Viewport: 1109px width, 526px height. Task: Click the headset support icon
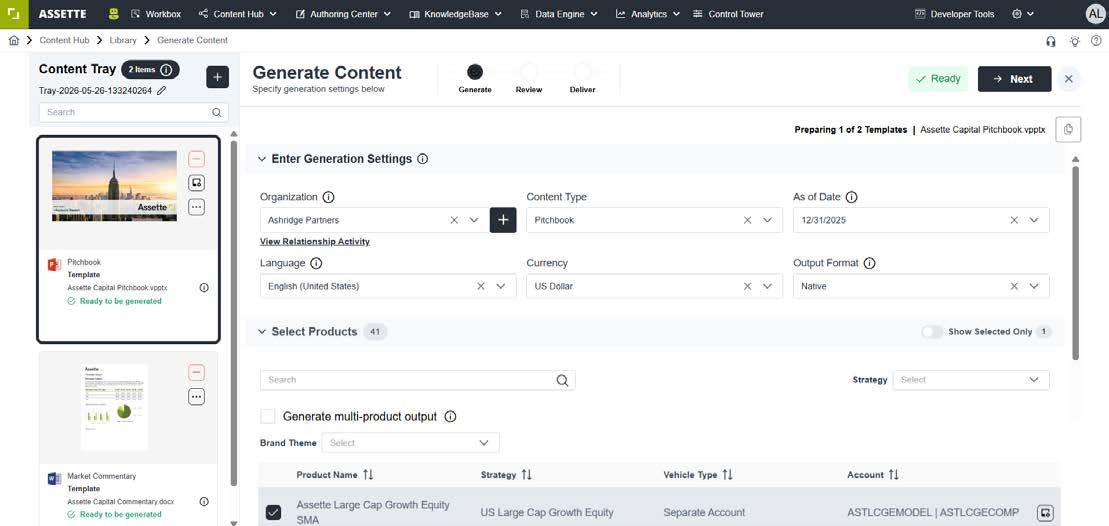point(1051,41)
